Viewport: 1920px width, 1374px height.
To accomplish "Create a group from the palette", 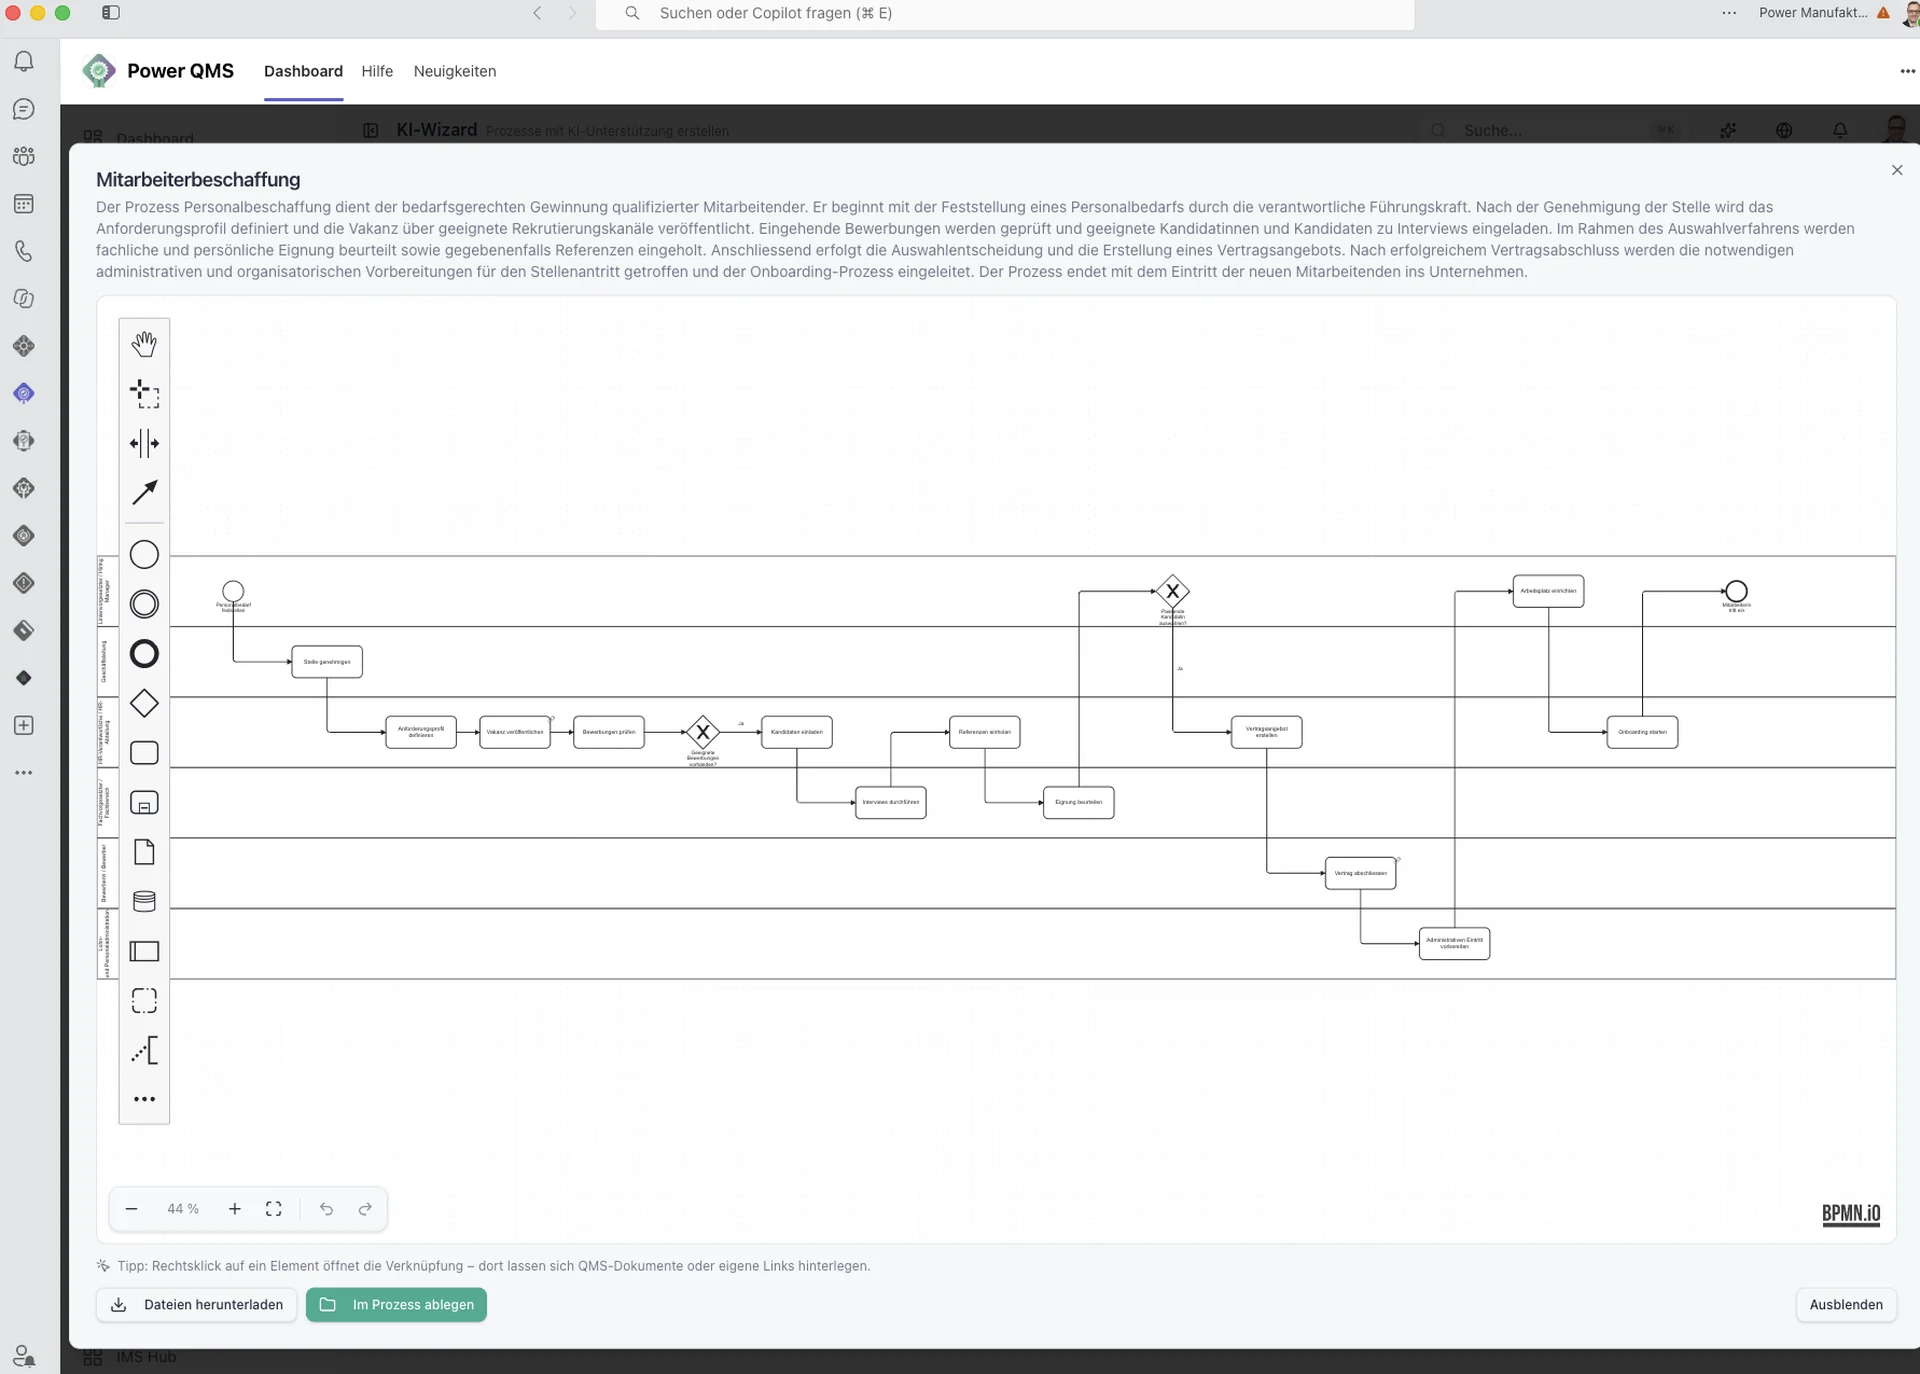I will tap(144, 1001).
